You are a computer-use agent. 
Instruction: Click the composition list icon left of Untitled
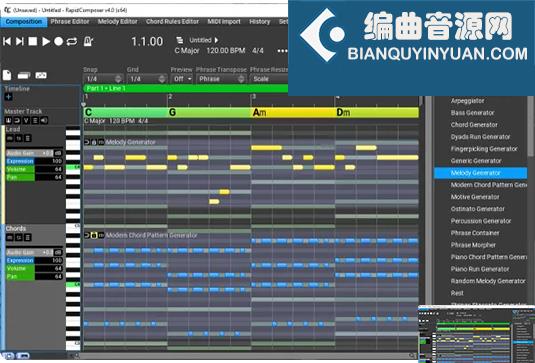click(x=179, y=40)
